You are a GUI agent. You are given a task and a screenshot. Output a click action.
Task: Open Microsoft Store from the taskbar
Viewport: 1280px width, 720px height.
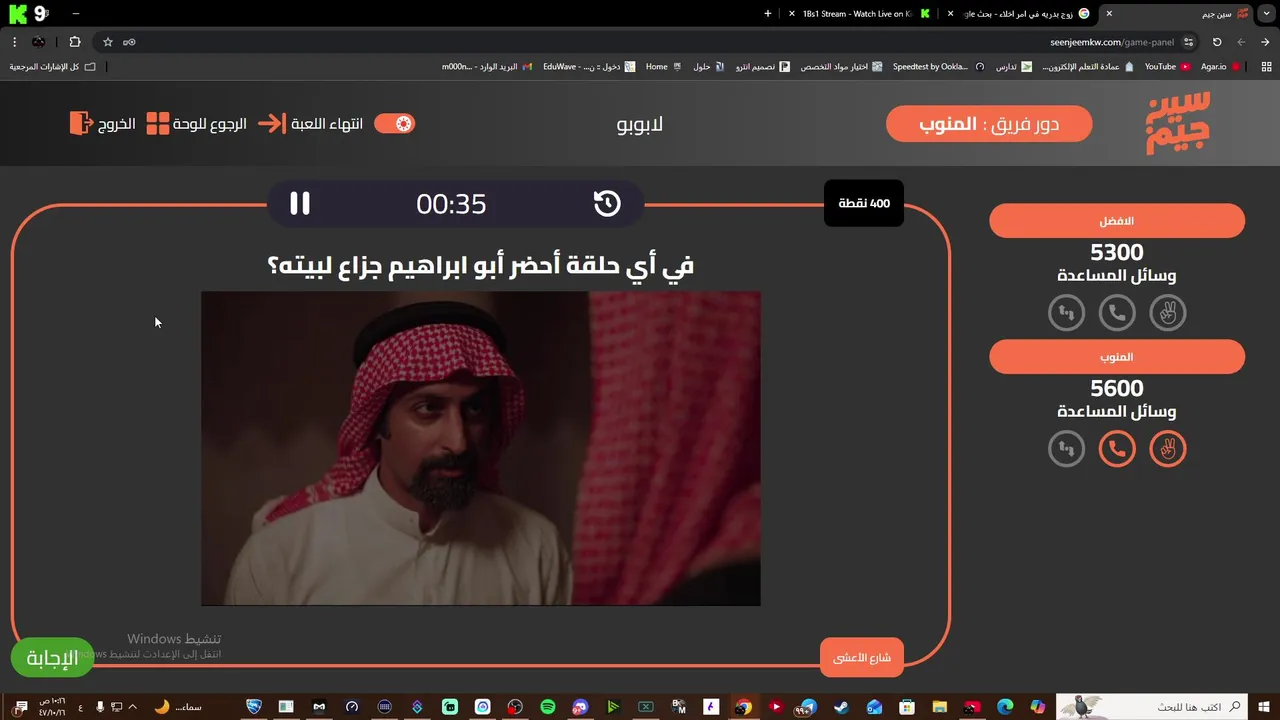click(907, 707)
